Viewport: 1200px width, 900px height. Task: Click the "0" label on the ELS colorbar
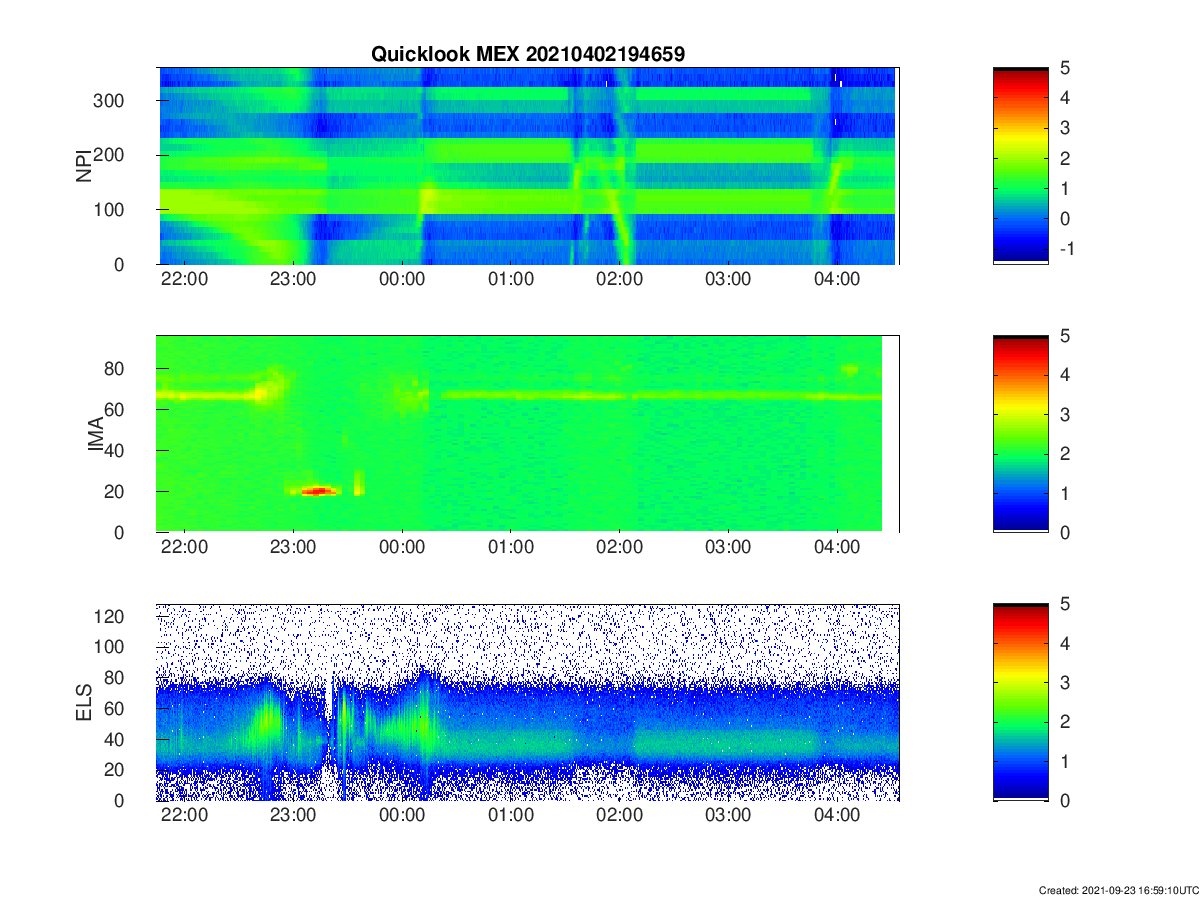pyautogui.click(x=1066, y=801)
